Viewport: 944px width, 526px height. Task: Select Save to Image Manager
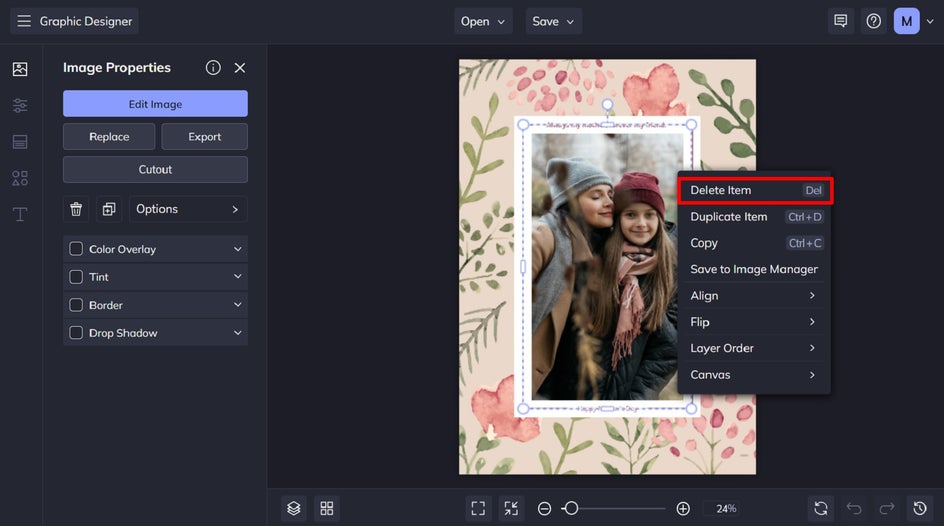pyautogui.click(x=754, y=269)
